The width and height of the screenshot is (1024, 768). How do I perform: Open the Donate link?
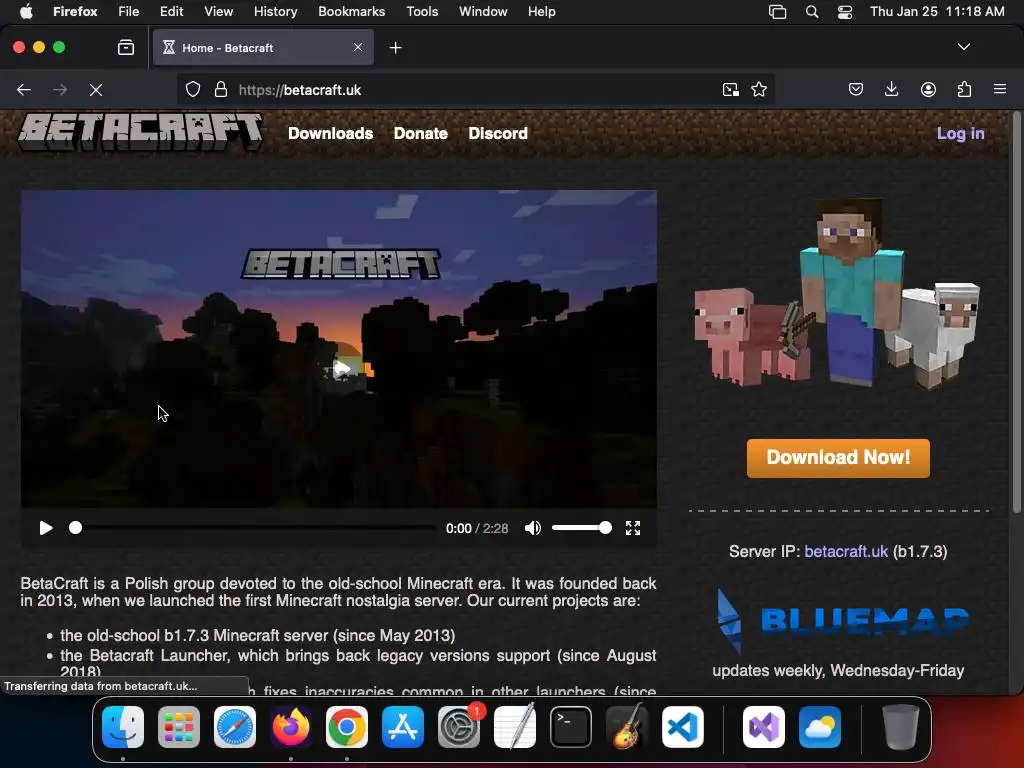click(x=421, y=133)
